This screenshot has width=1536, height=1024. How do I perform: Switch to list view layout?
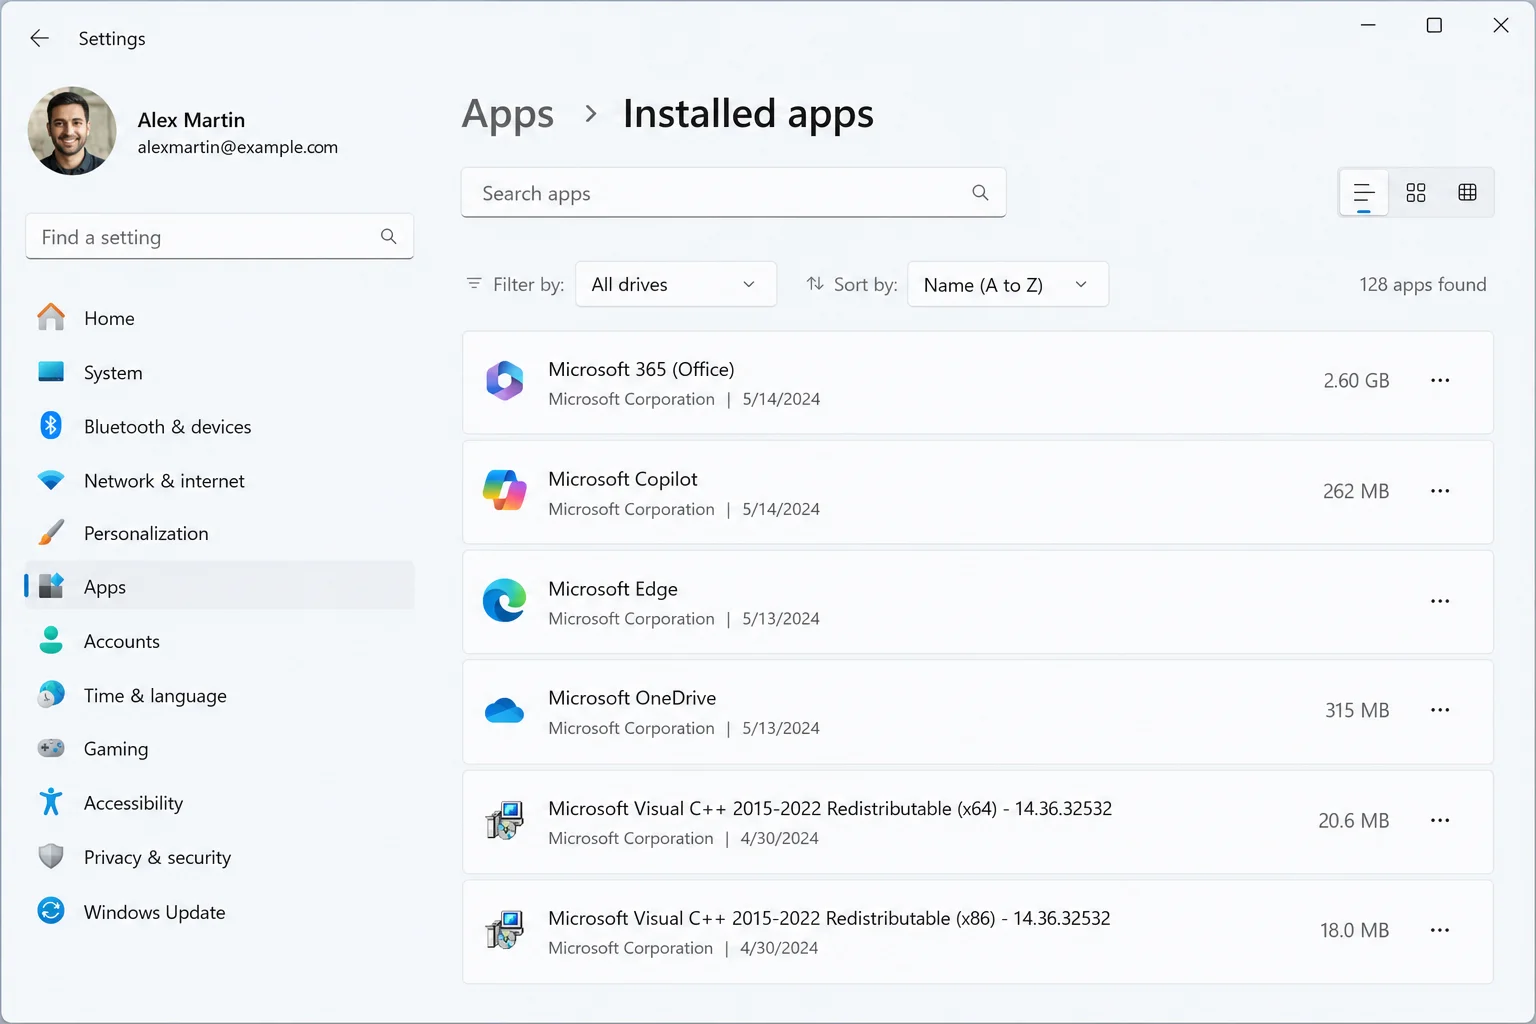pos(1364,193)
